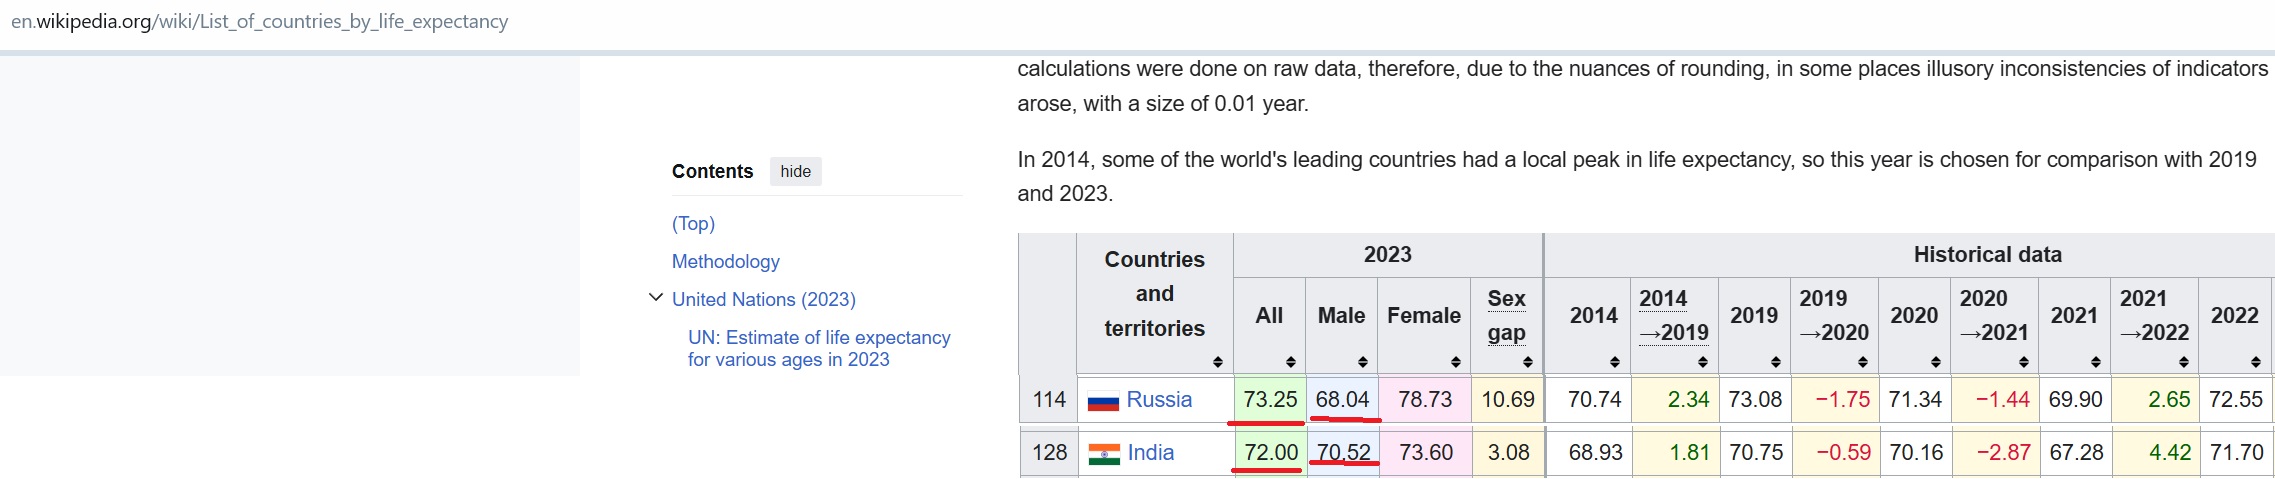Sort by Sex gap column arrows
The image size is (2275, 479).
(x=1528, y=362)
